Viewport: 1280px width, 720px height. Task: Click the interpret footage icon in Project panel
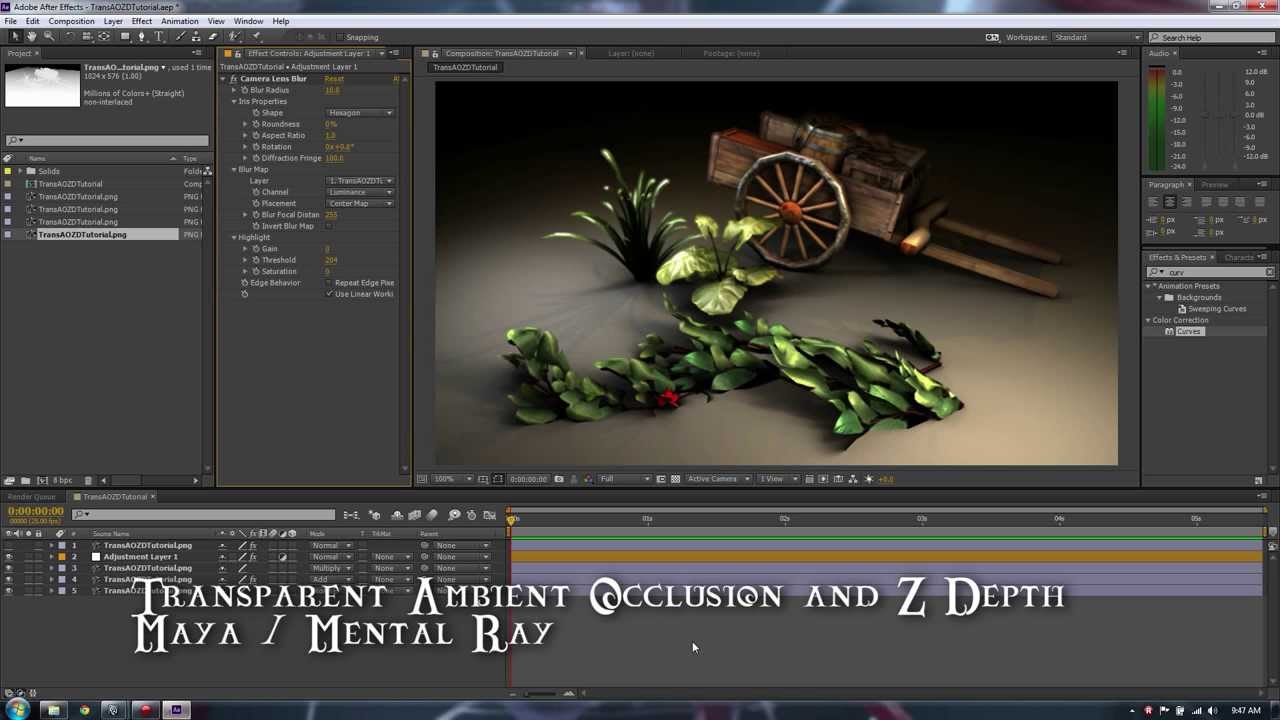click(9, 480)
